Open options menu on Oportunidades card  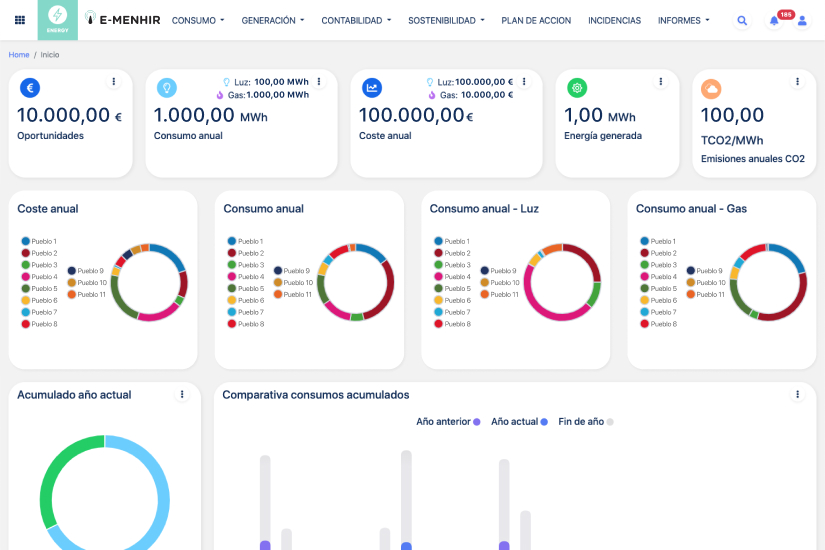point(114,82)
